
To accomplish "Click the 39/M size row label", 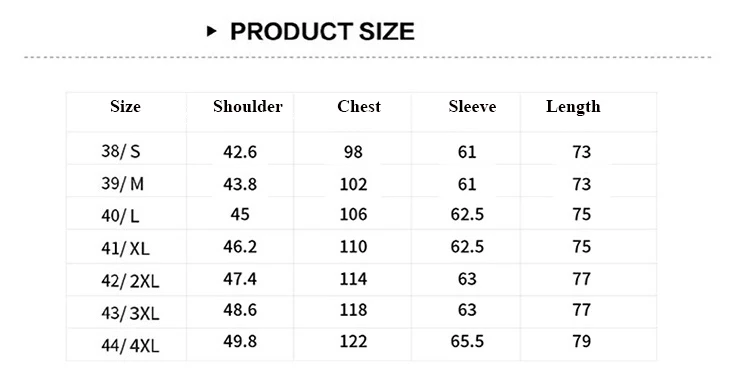I will (122, 183).
